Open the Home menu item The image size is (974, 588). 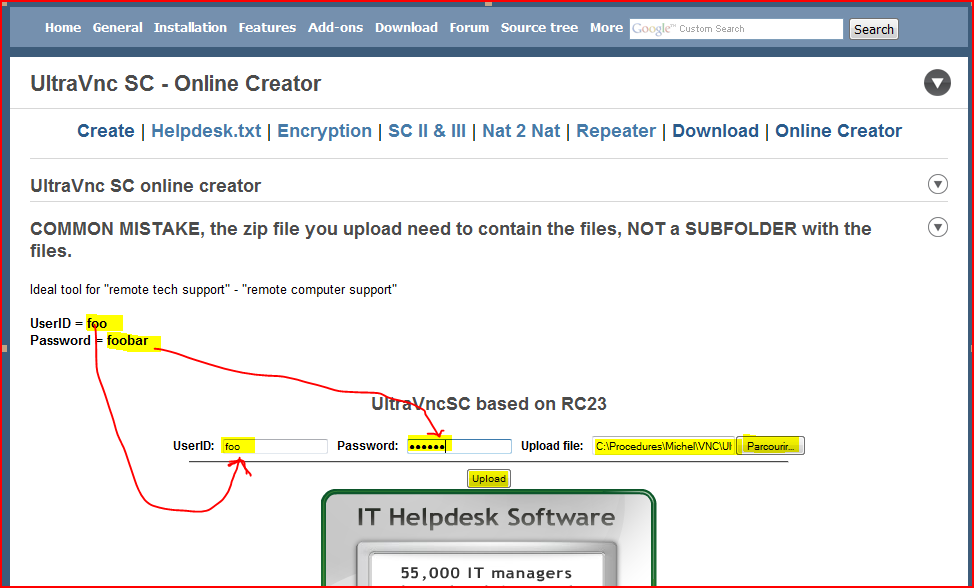pyautogui.click(x=63, y=28)
